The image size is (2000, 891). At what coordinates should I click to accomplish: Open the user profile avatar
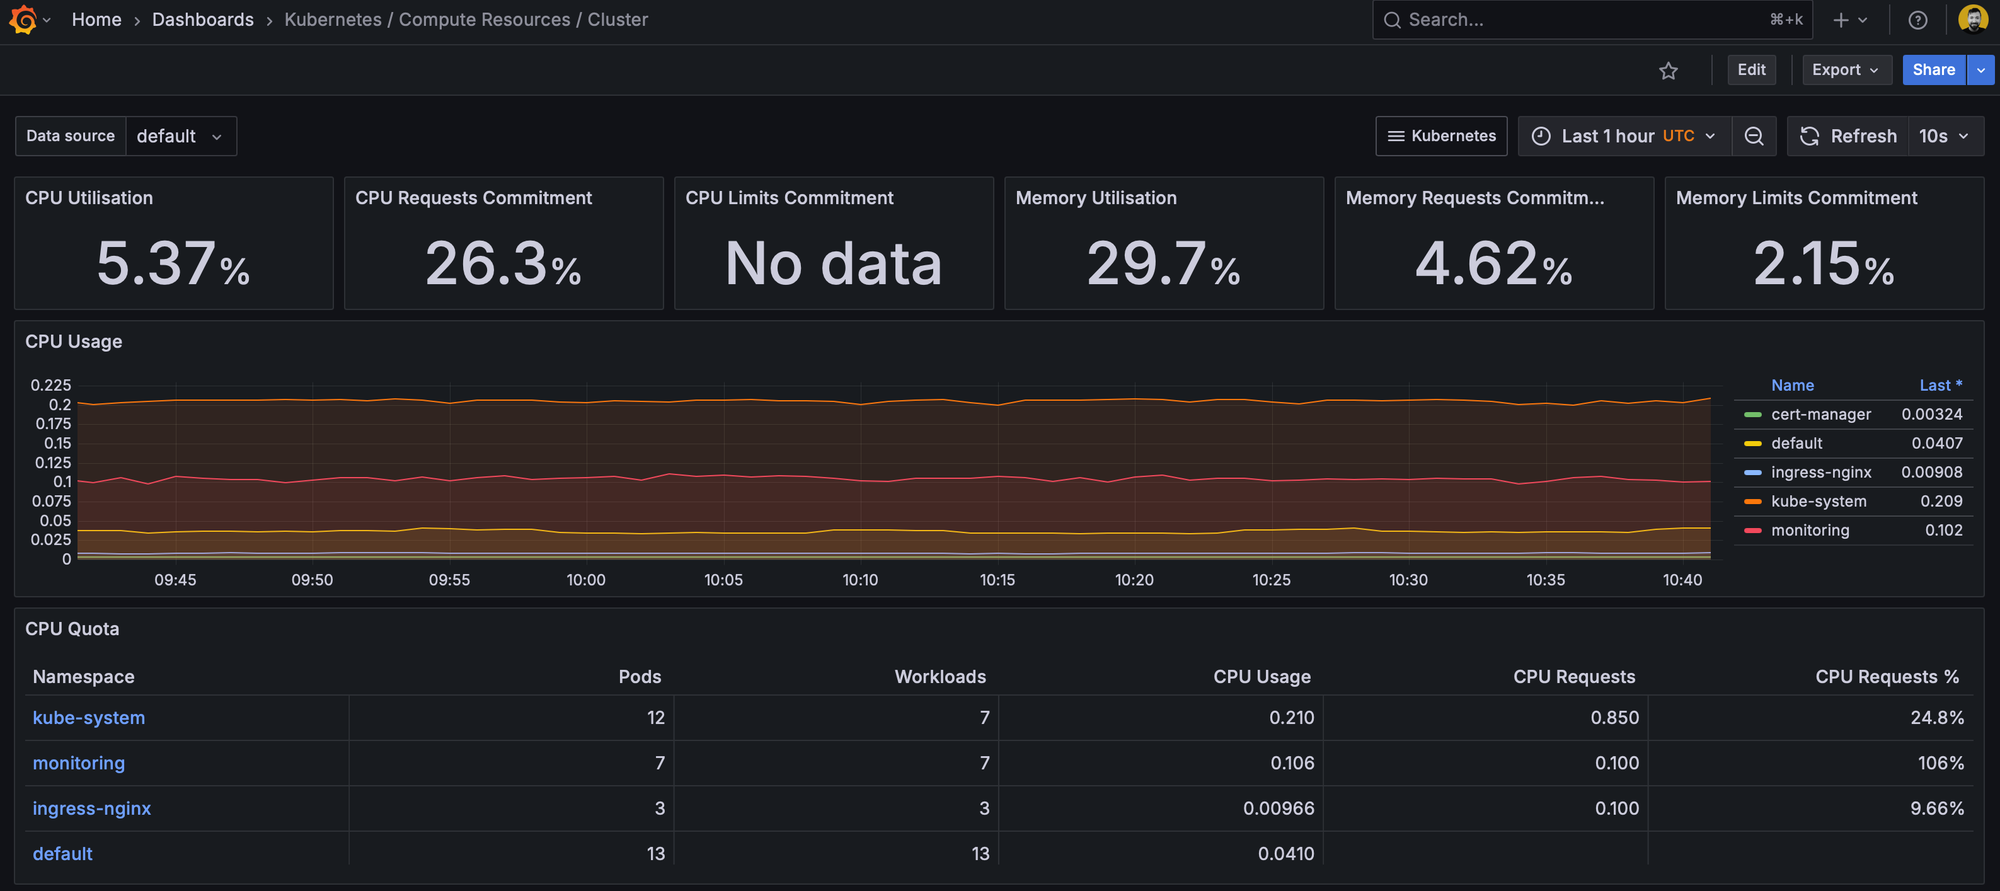tap(1972, 20)
